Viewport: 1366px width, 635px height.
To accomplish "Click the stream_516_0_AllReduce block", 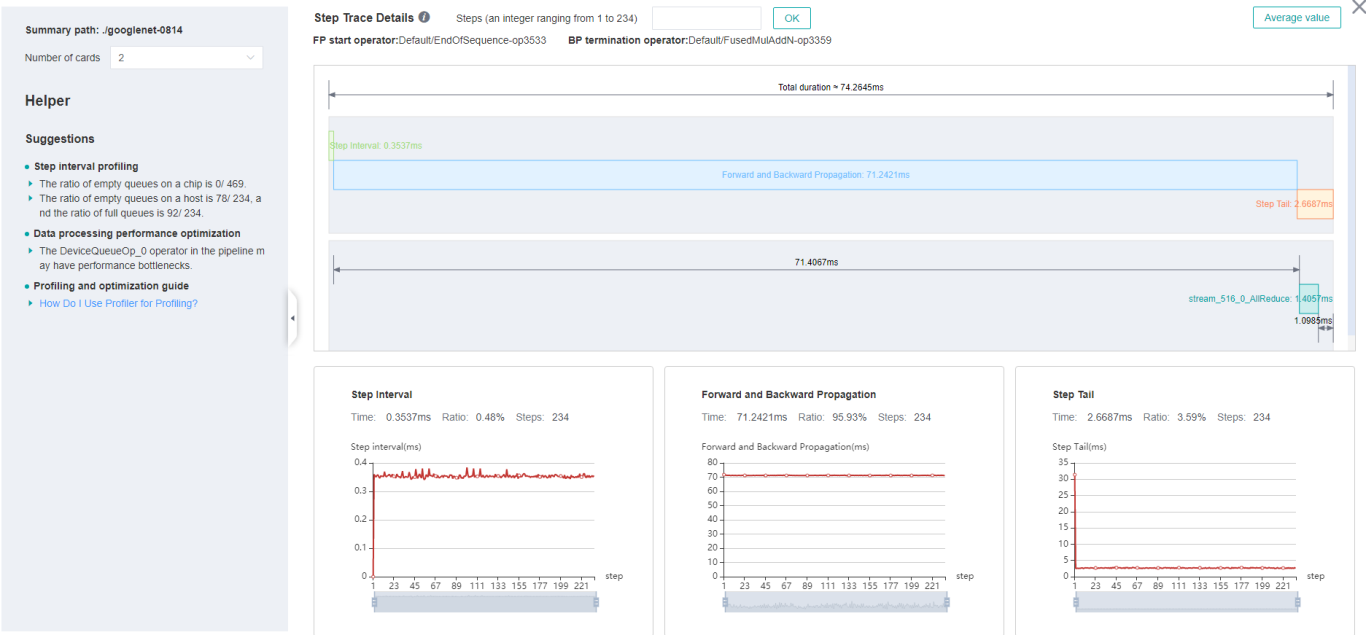I will [x=1308, y=298].
